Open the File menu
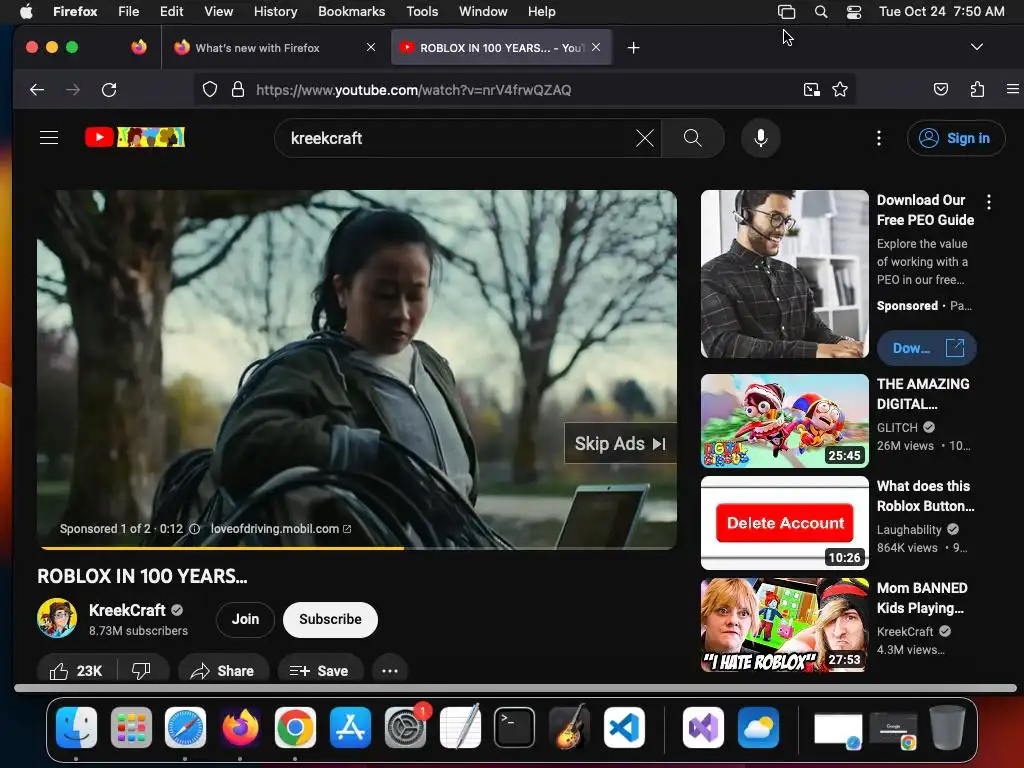Screen dimensions: 1024x768 [x=128, y=11]
